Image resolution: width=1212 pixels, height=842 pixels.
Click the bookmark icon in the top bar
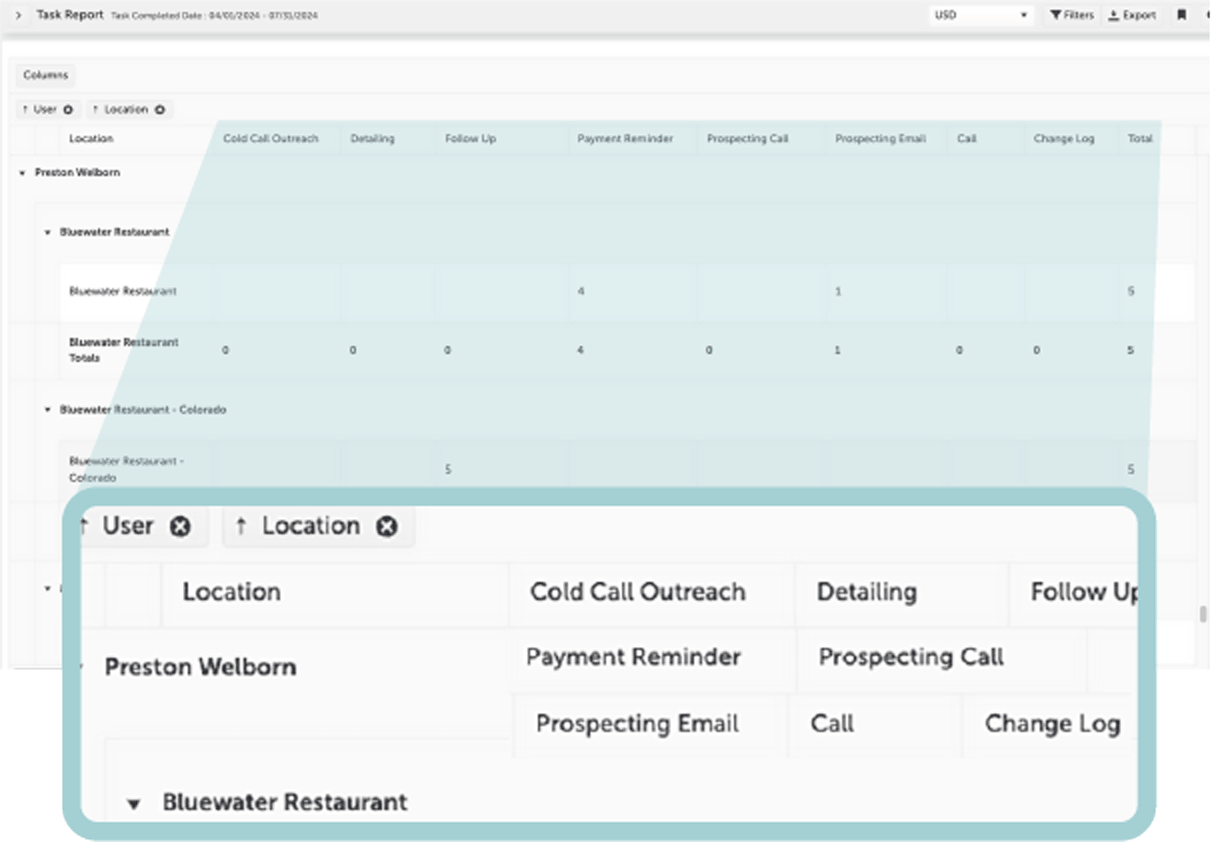[1181, 15]
